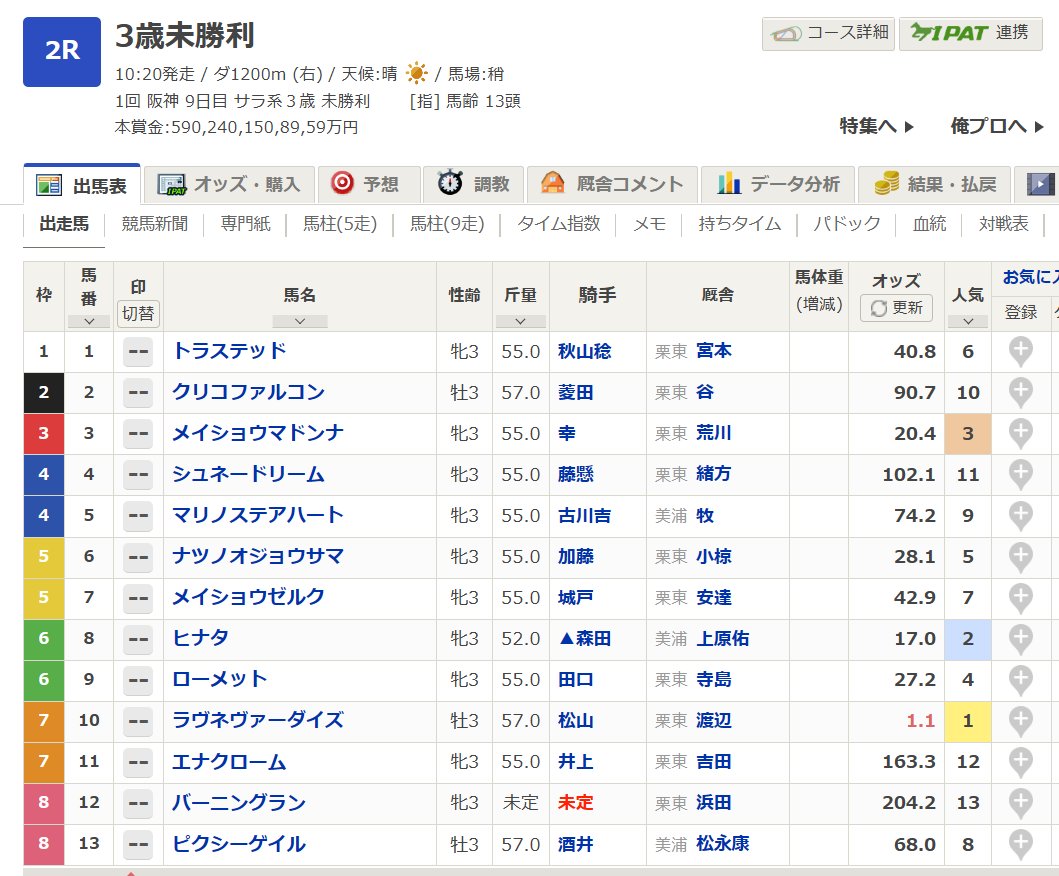The width and height of the screenshot is (1059, 876).
Task: Add メイショウゼルク to favorites with plus pin
Action: (1020, 598)
